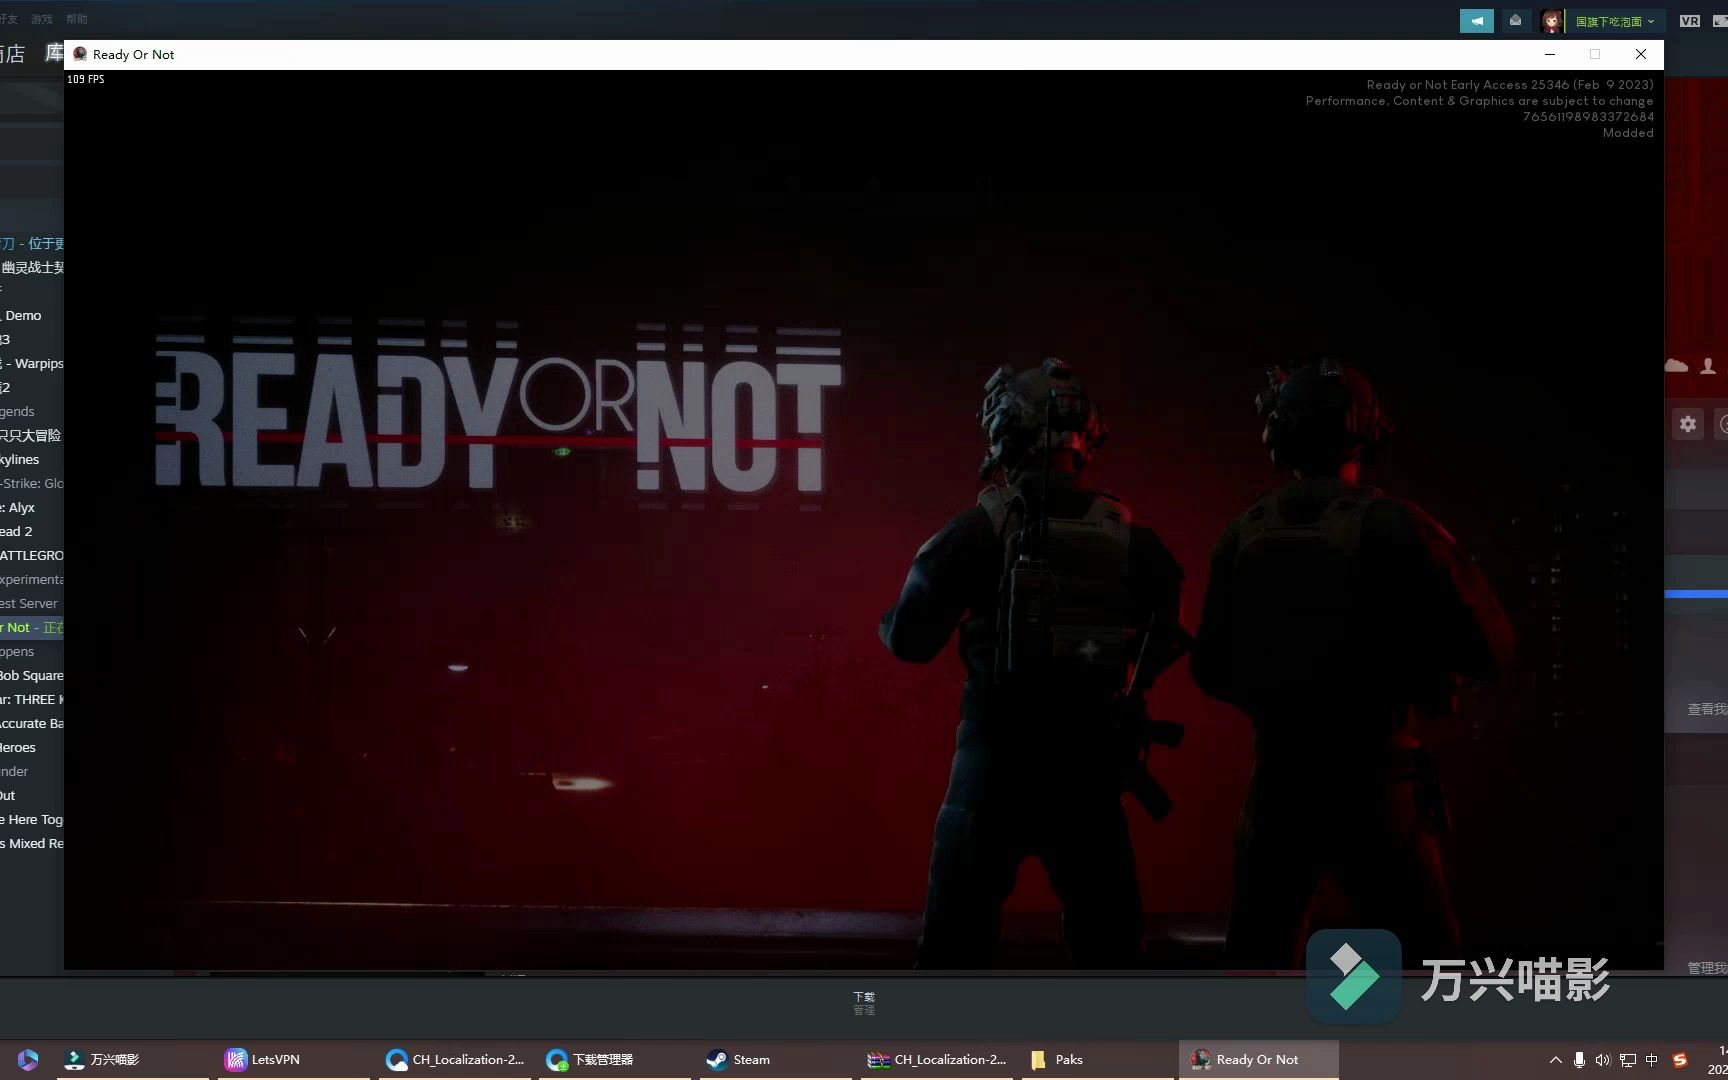The image size is (1728, 1080).
Task: Open first CH_Localization browser taskbar item
Action: 455,1060
